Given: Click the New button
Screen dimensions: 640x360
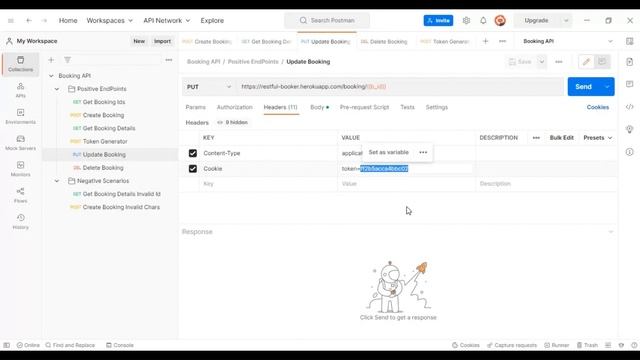Looking at the screenshot, I should [139, 41].
